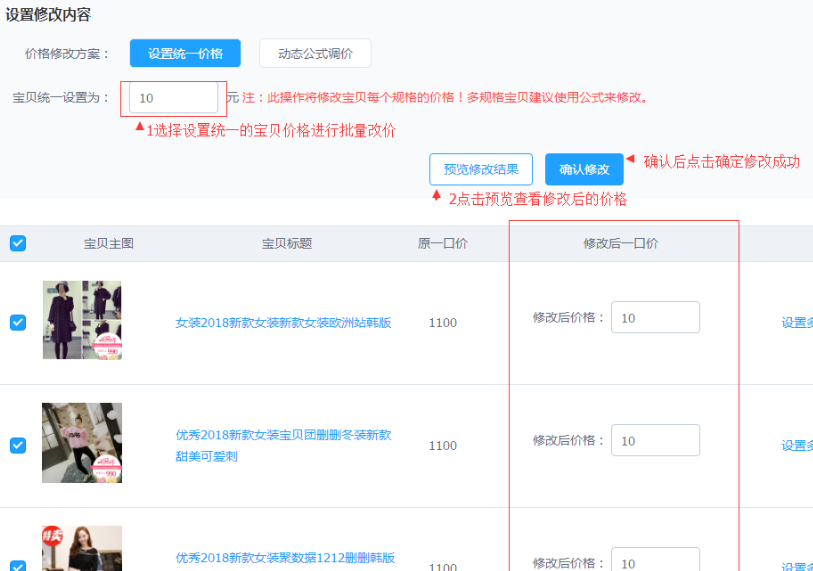Open product link 女装2018新款女装新款女装欧洲站韩版

[x=283, y=323]
